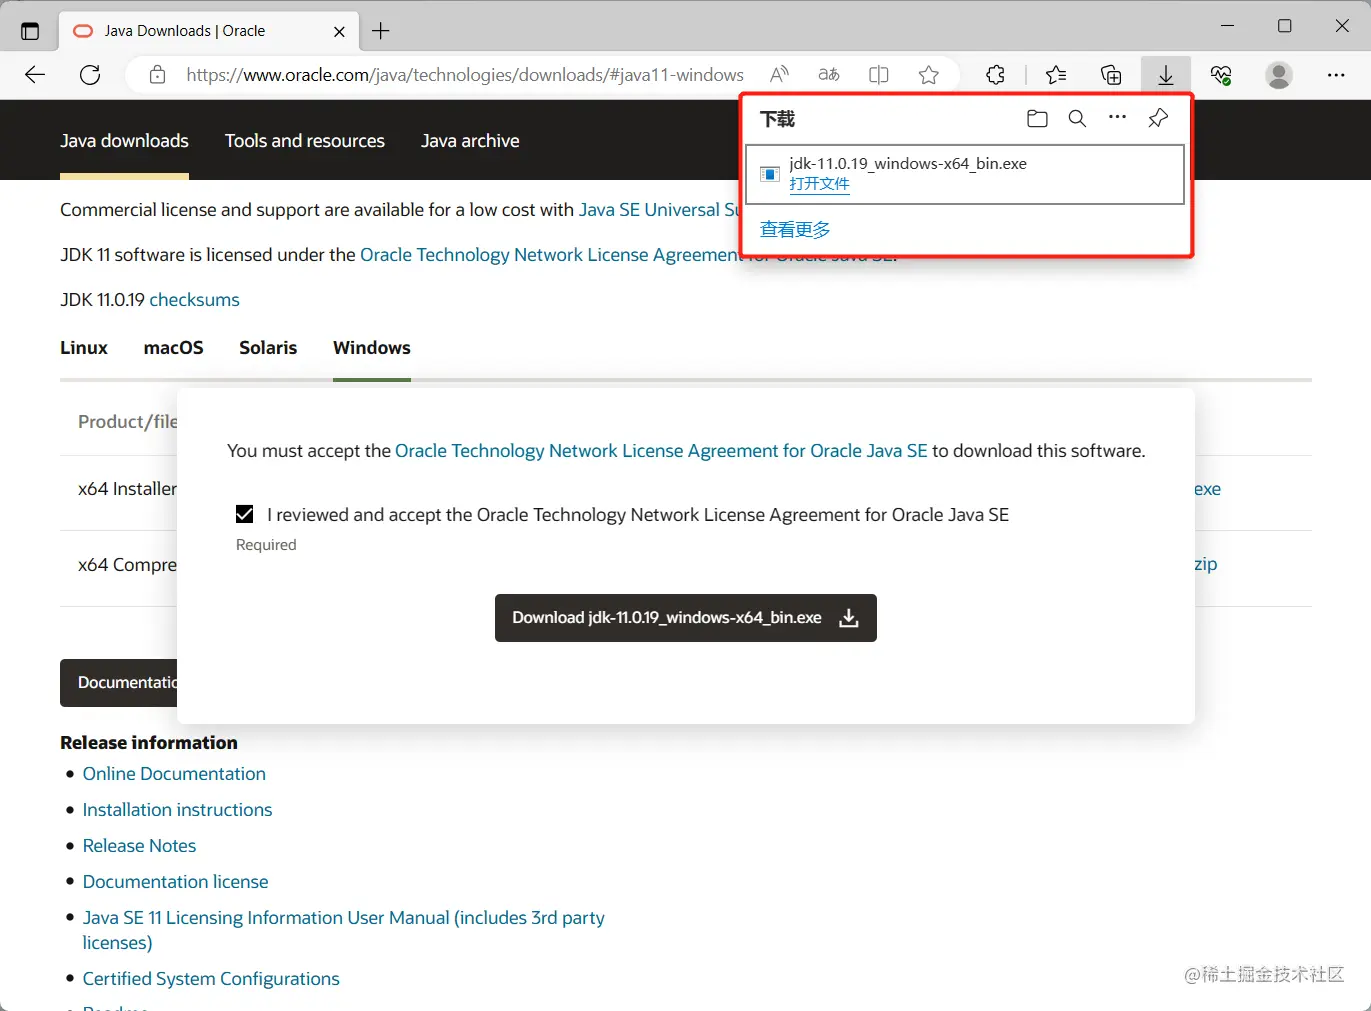
Task: Enter split screen view
Action: 879,75
